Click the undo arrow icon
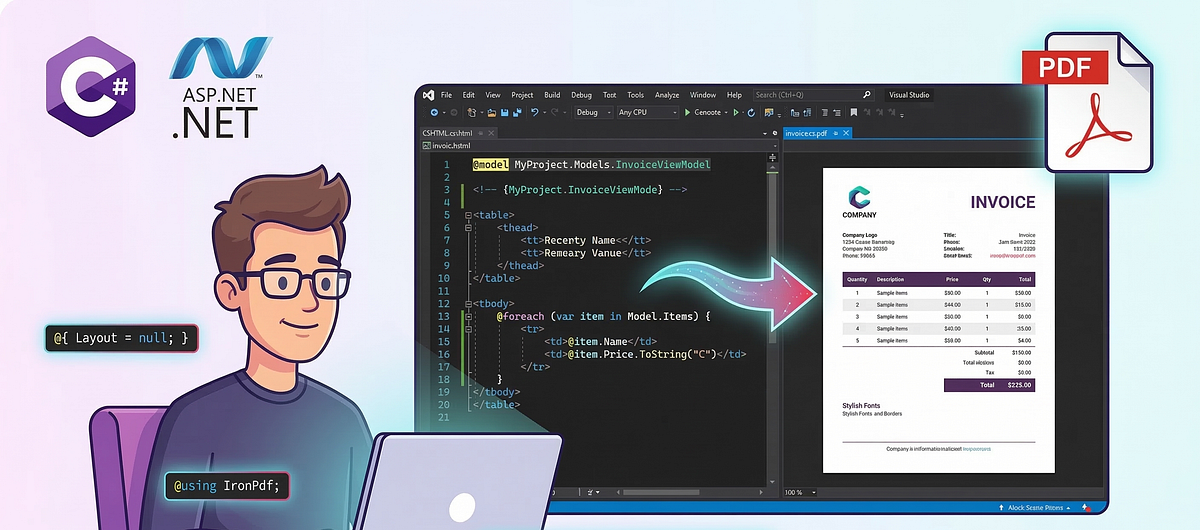The width and height of the screenshot is (1200, 530). coord(534,112)
